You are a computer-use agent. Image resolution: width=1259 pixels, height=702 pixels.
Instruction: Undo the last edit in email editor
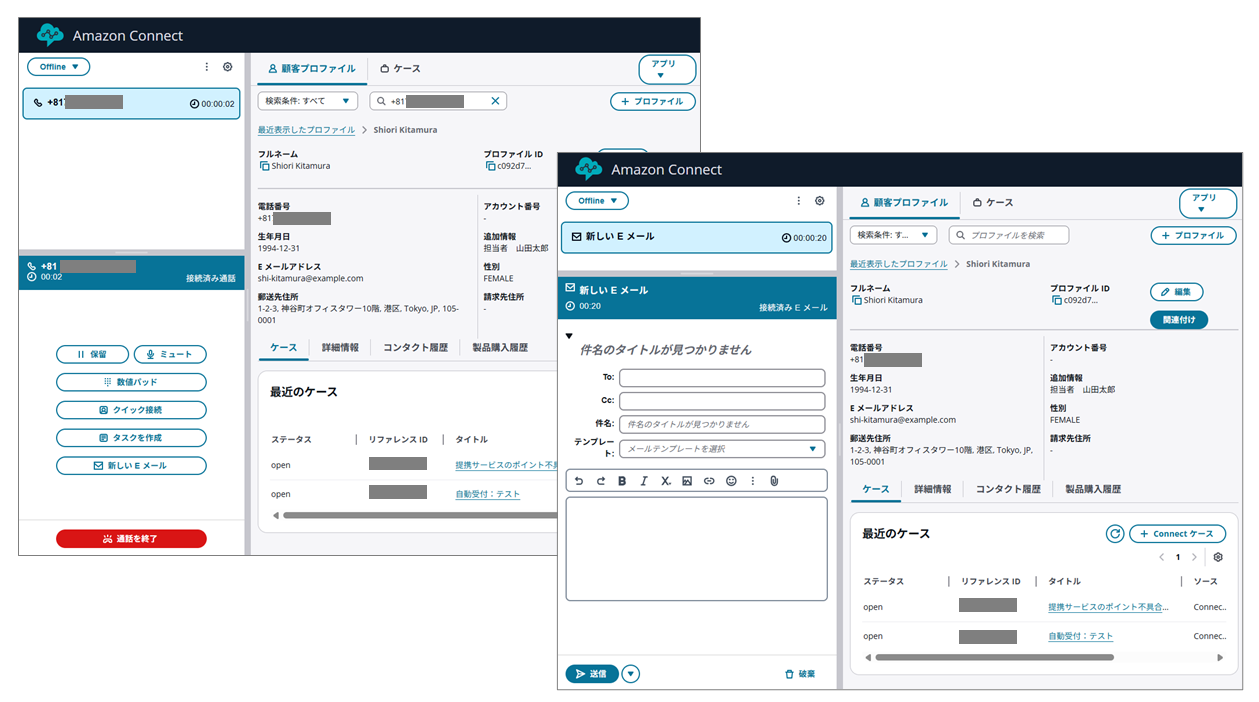pyautogui.click(x=579, y=481)
